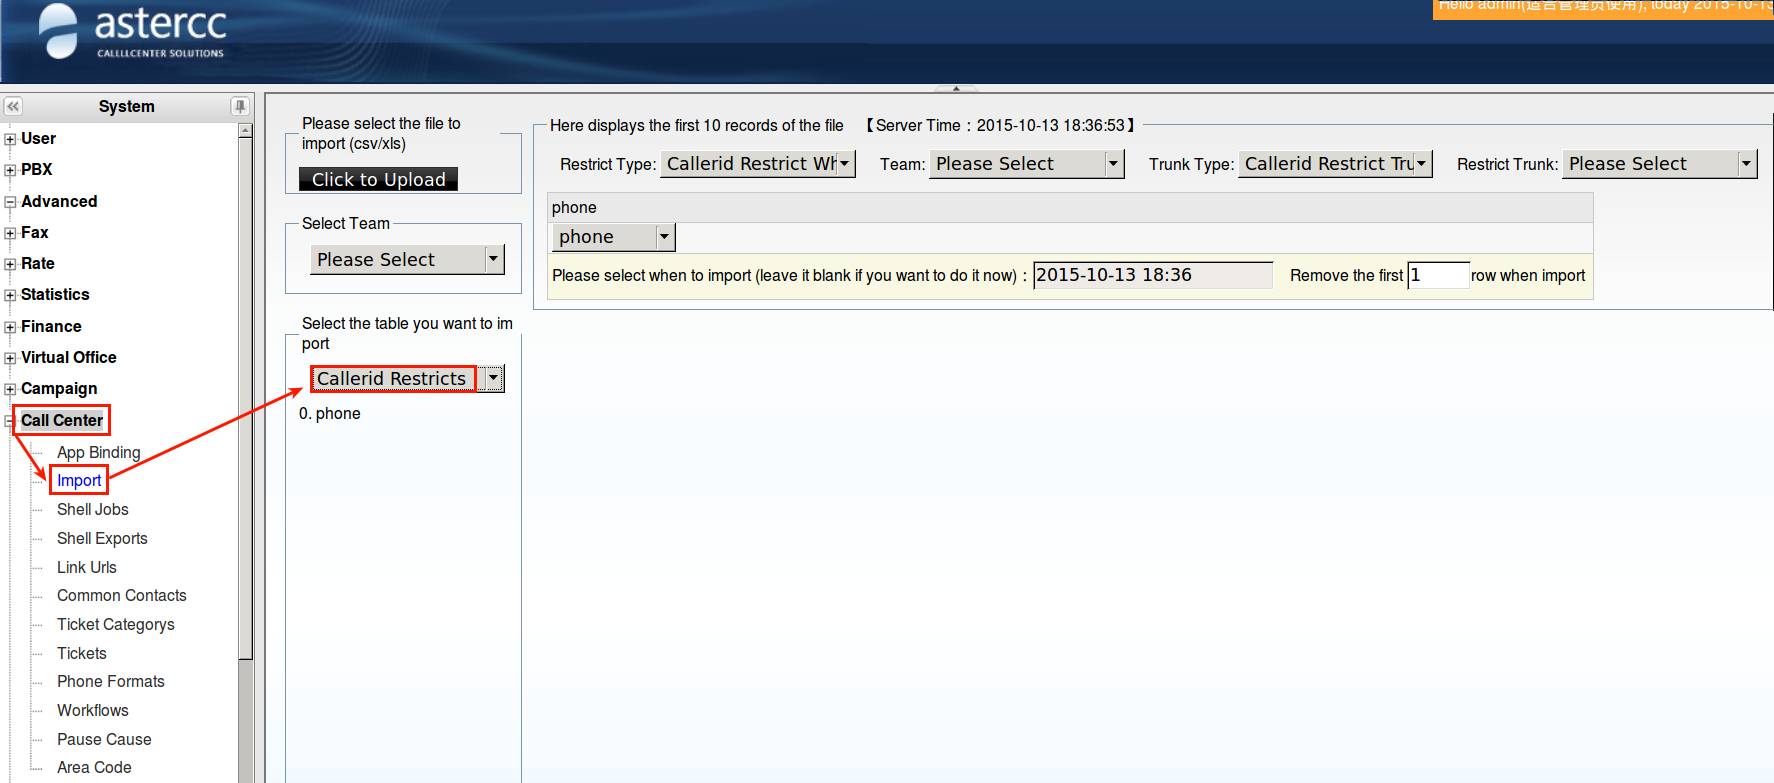Expand the PBX tree node

coord(10,170)
